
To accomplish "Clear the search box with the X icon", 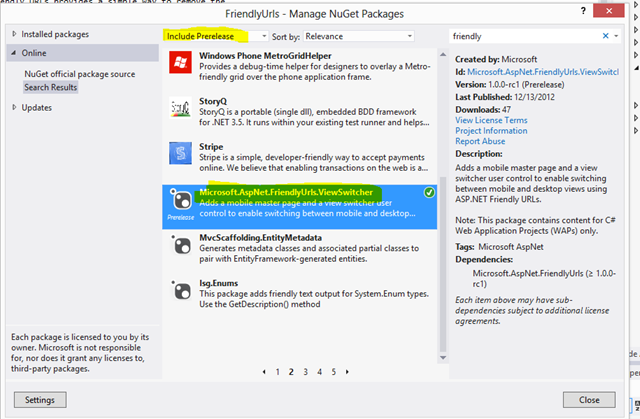I will [x=606, y=36].
